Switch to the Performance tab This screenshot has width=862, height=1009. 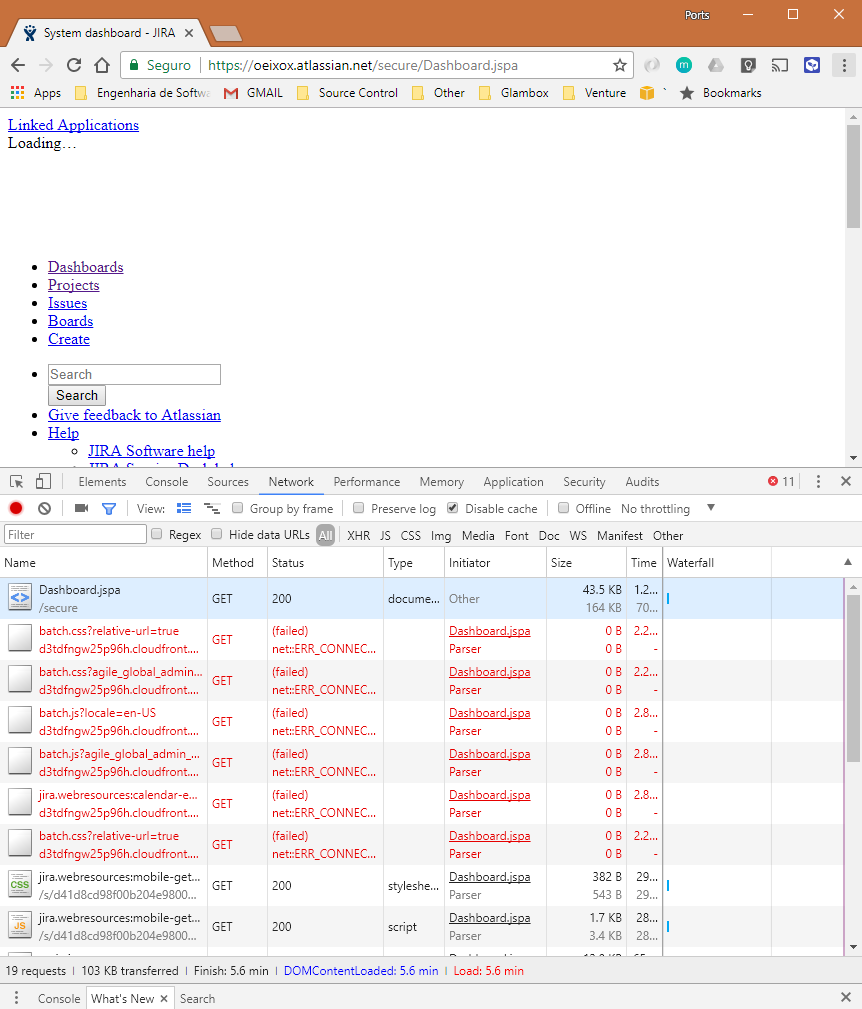(x=367, y=481)
